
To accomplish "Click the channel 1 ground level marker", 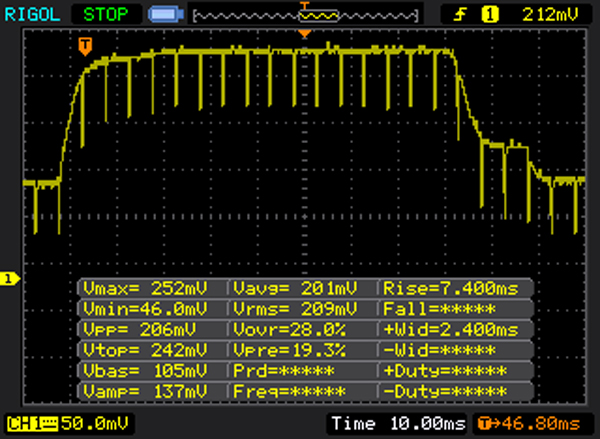I will pos(10,279).
